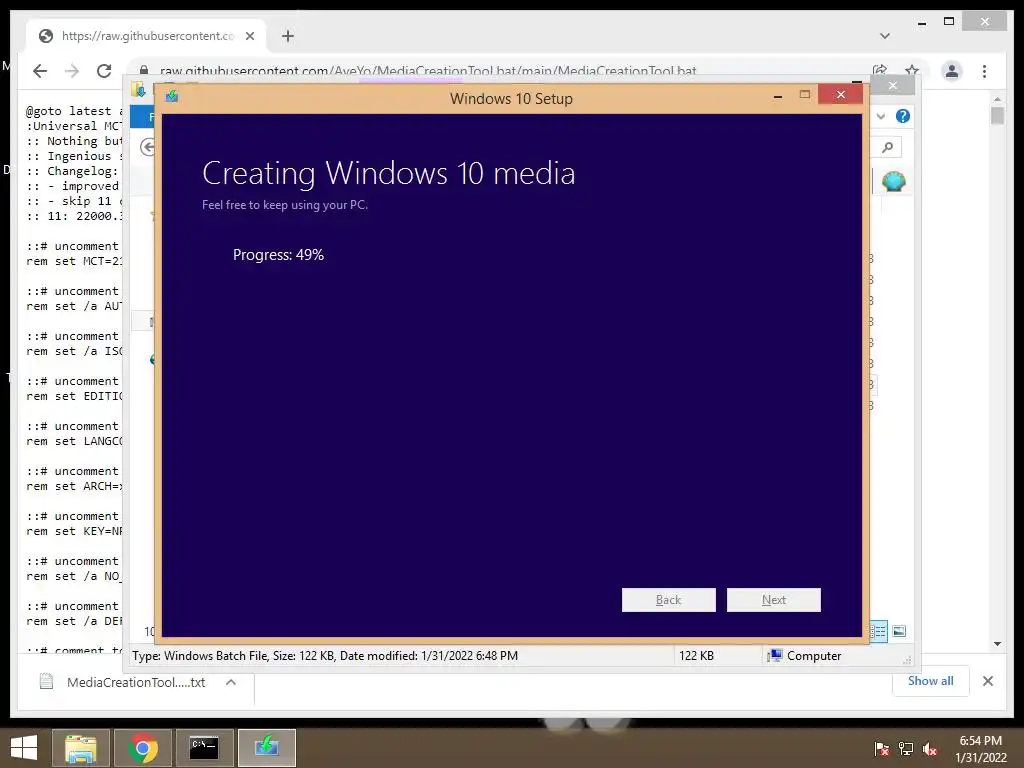Maximize the Windows 10 Setup window
Screen dimensions: 1024x768
click(x=805, y=95)
